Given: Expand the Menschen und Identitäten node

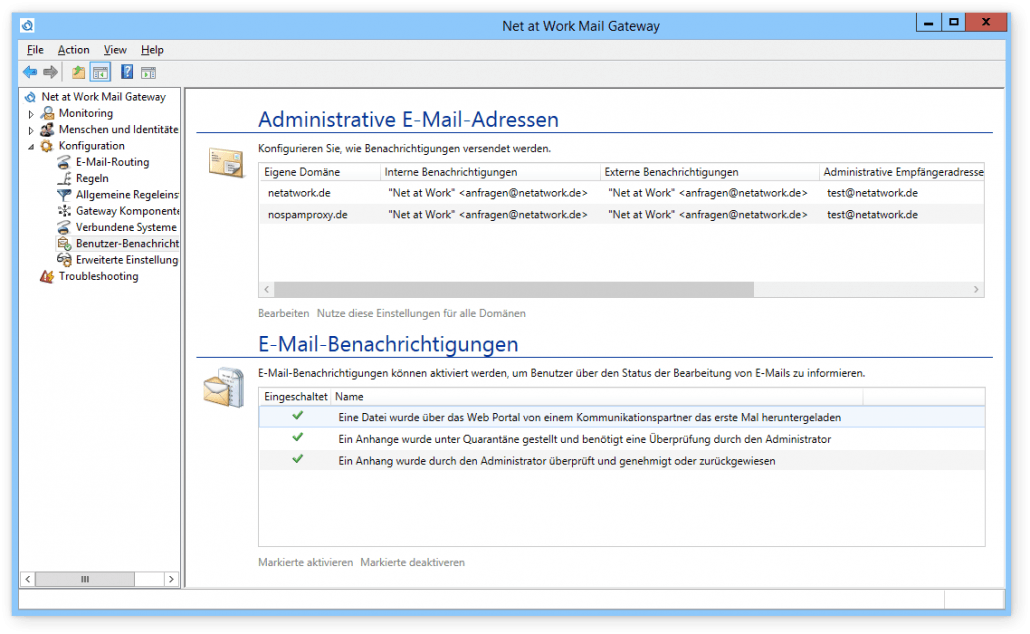Looking at the screenshot, I should pos(31,130).
